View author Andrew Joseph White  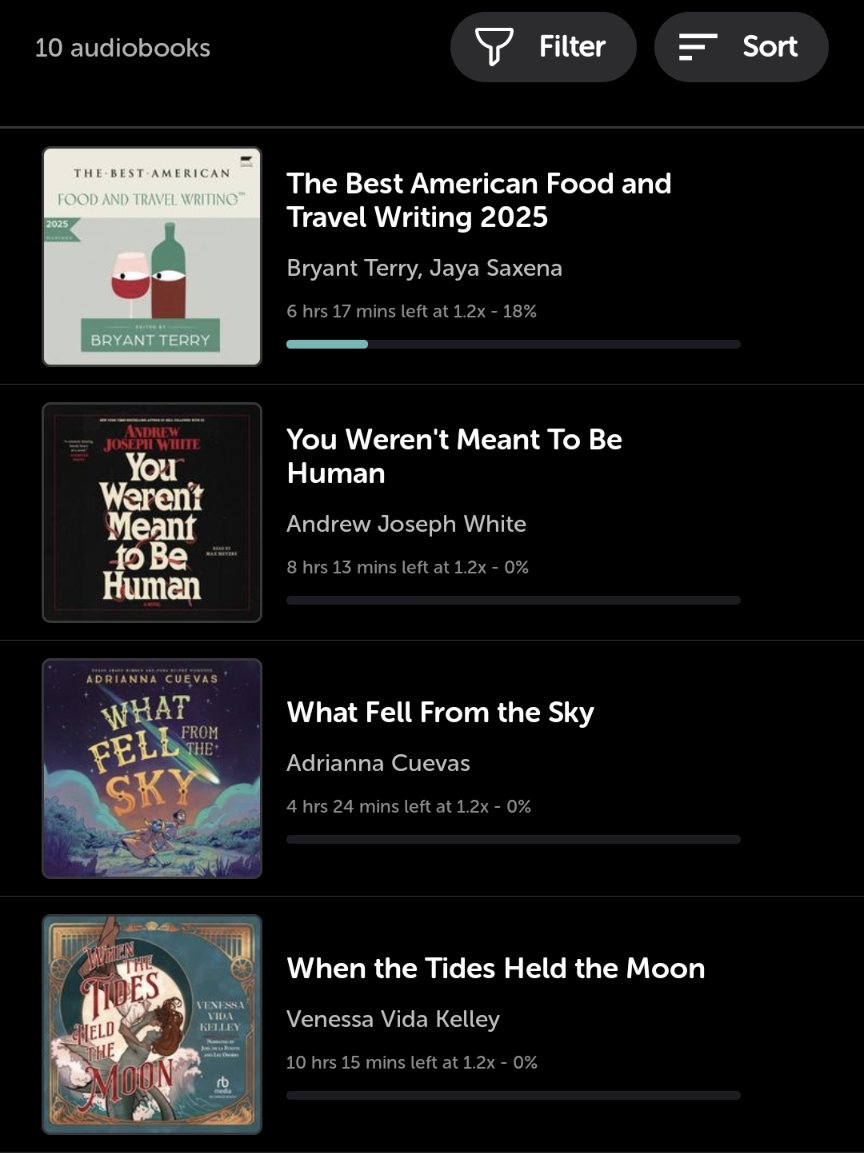pyautogui.click(x=406, y=524)
